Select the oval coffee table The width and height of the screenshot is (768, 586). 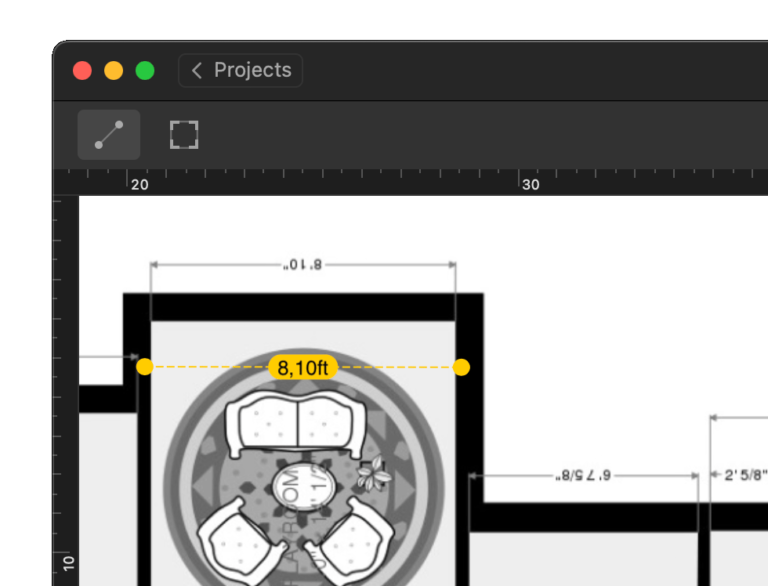tap(304, 486)
